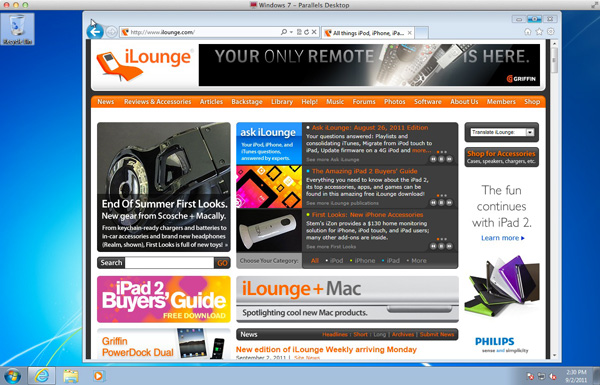
Task: Click the IE Home icon
Action: pyautogui.click(x=528, y=32)
